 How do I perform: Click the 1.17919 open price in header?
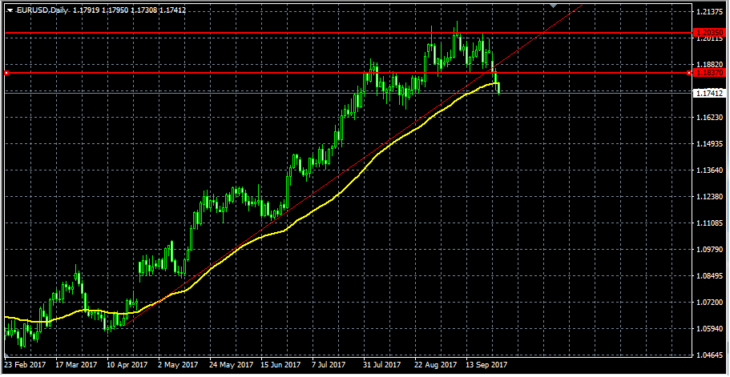point(87,10)
